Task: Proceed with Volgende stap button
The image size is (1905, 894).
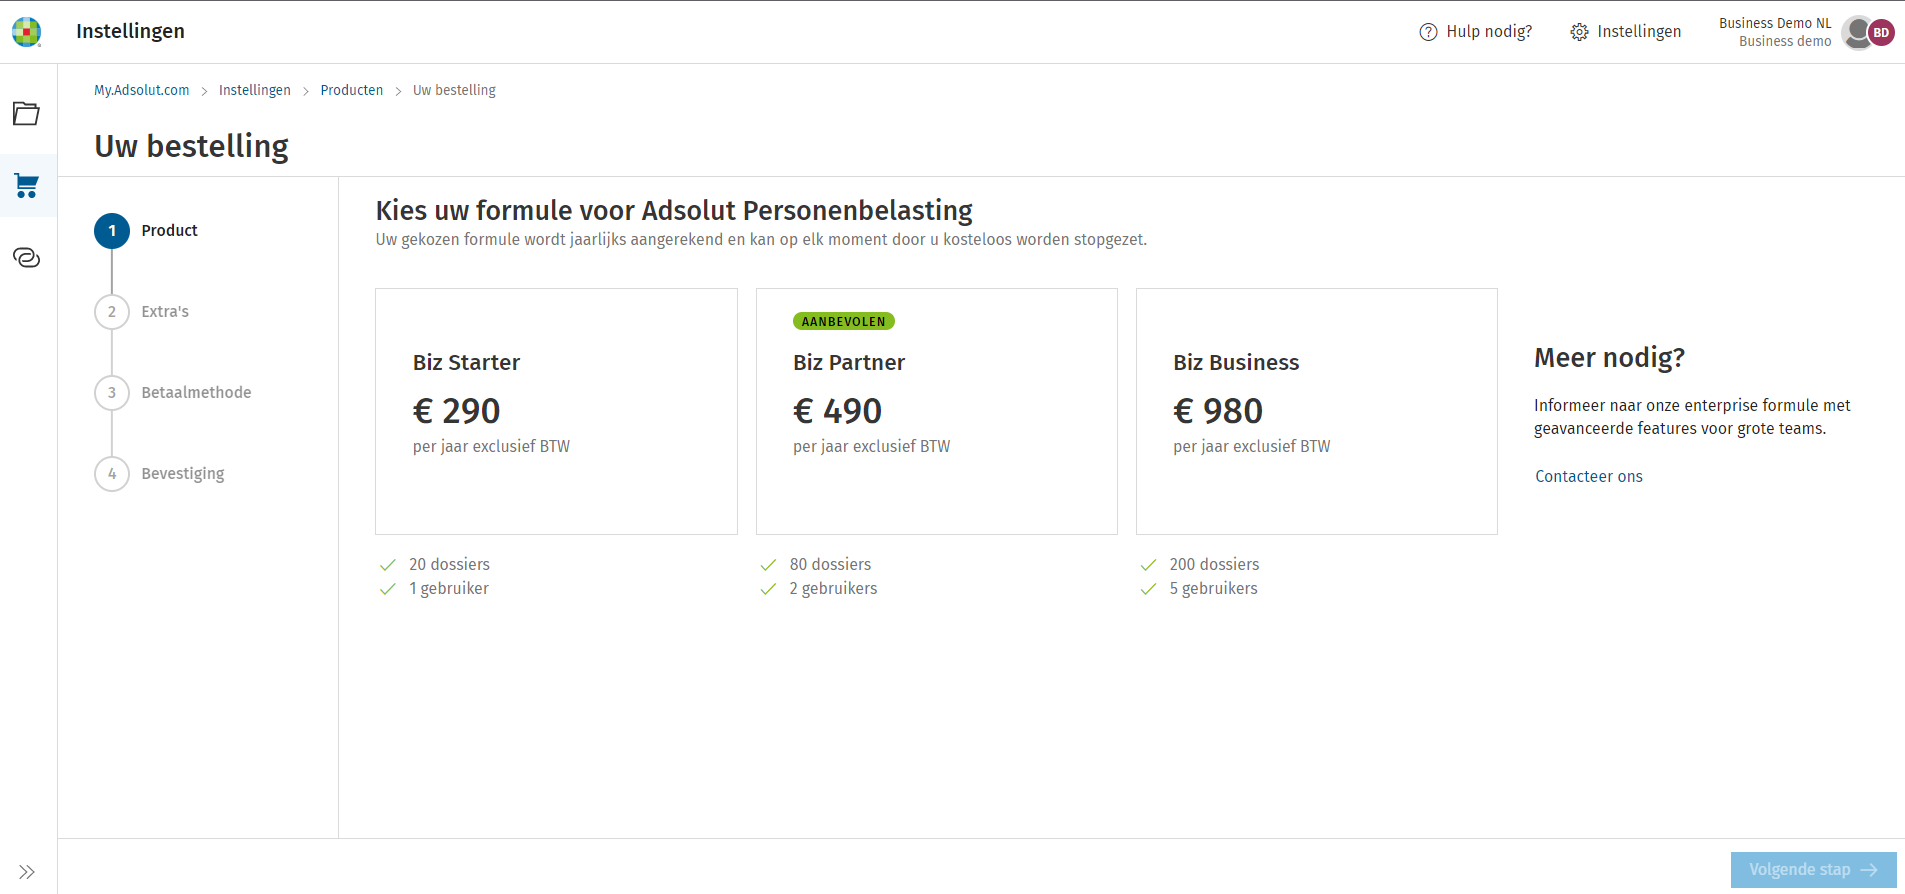Action: point(1813,870)
